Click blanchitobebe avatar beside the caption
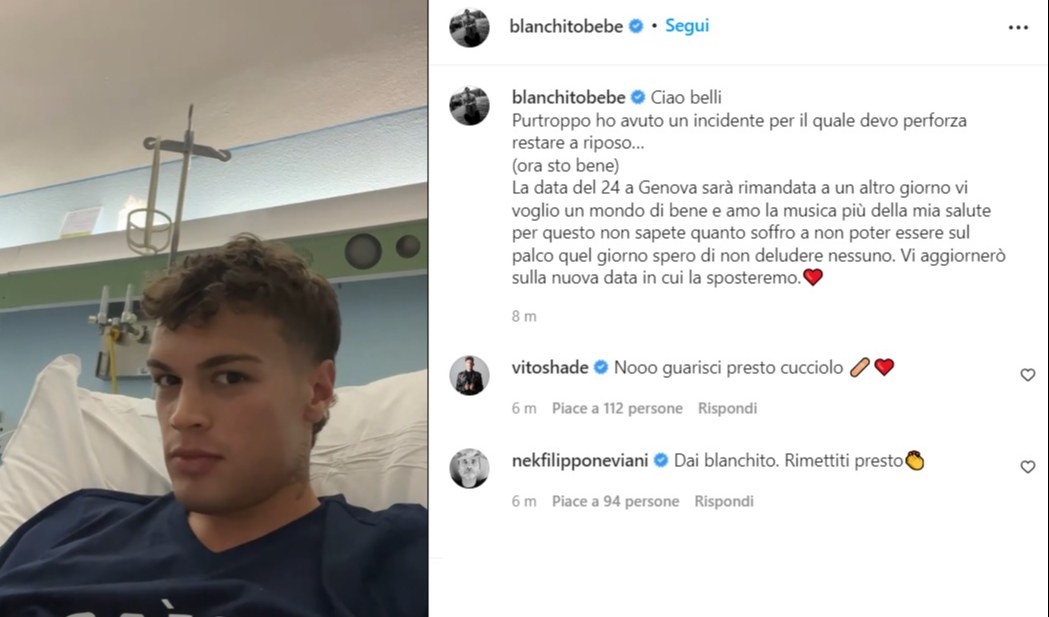This screenshot has height=617, width=1049. pyautogui.click(x=469, y=105)
